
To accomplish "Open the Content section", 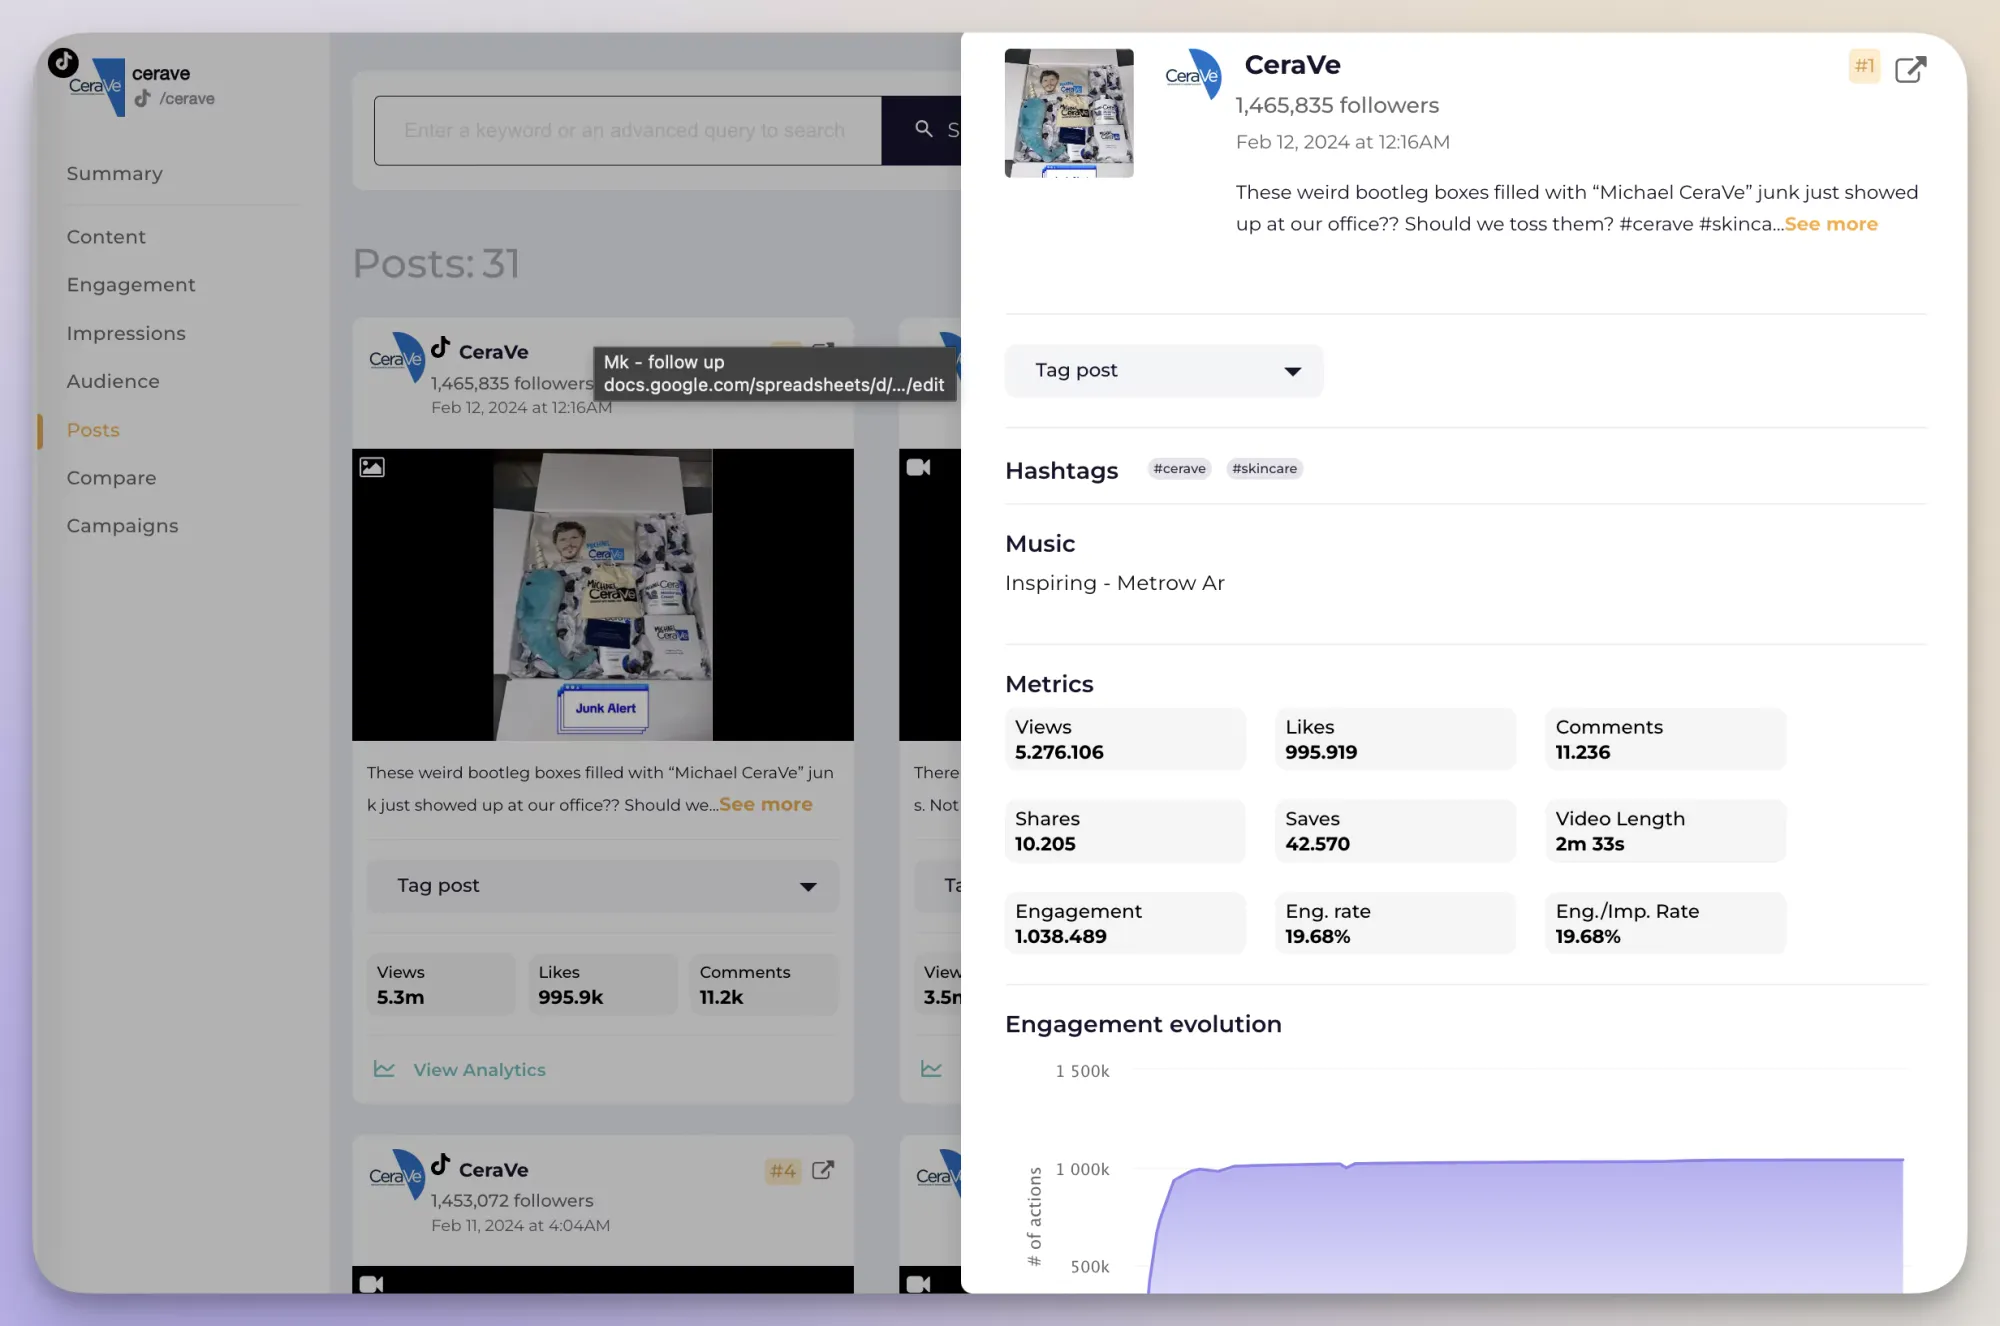I will (x=106, y=237).
